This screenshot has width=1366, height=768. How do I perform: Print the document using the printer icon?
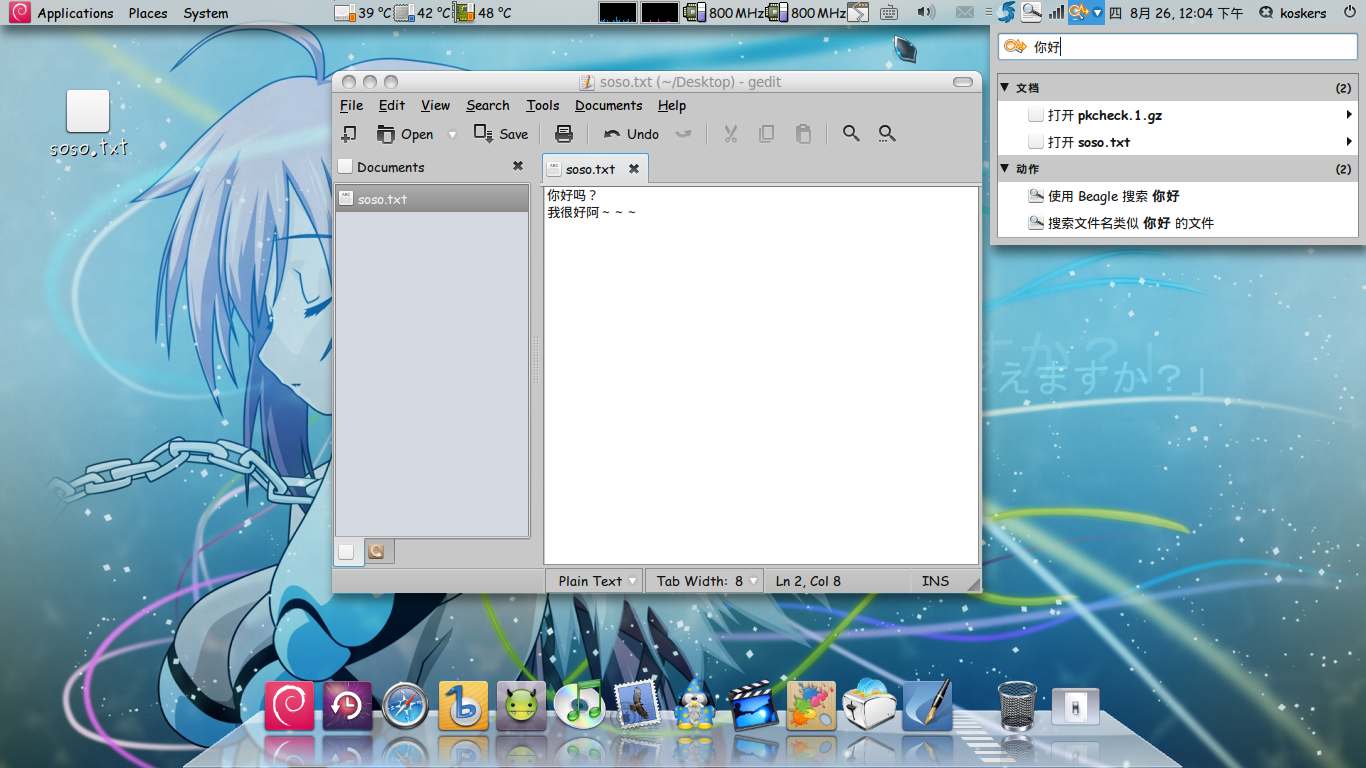click(564, 134)
